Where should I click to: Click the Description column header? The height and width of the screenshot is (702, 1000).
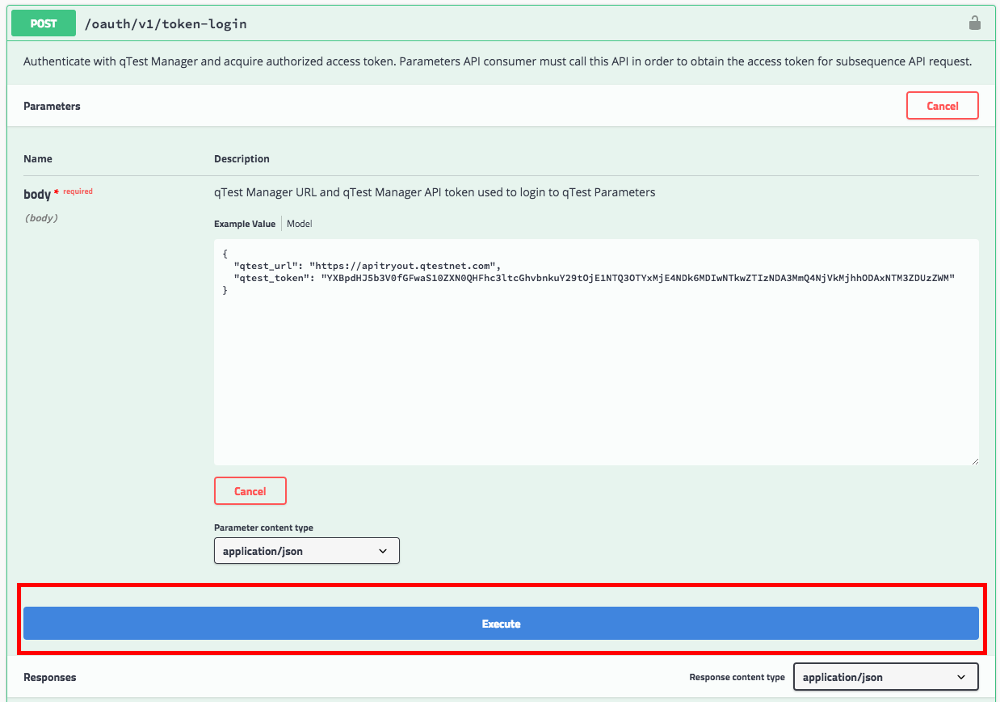coord(242,159)
